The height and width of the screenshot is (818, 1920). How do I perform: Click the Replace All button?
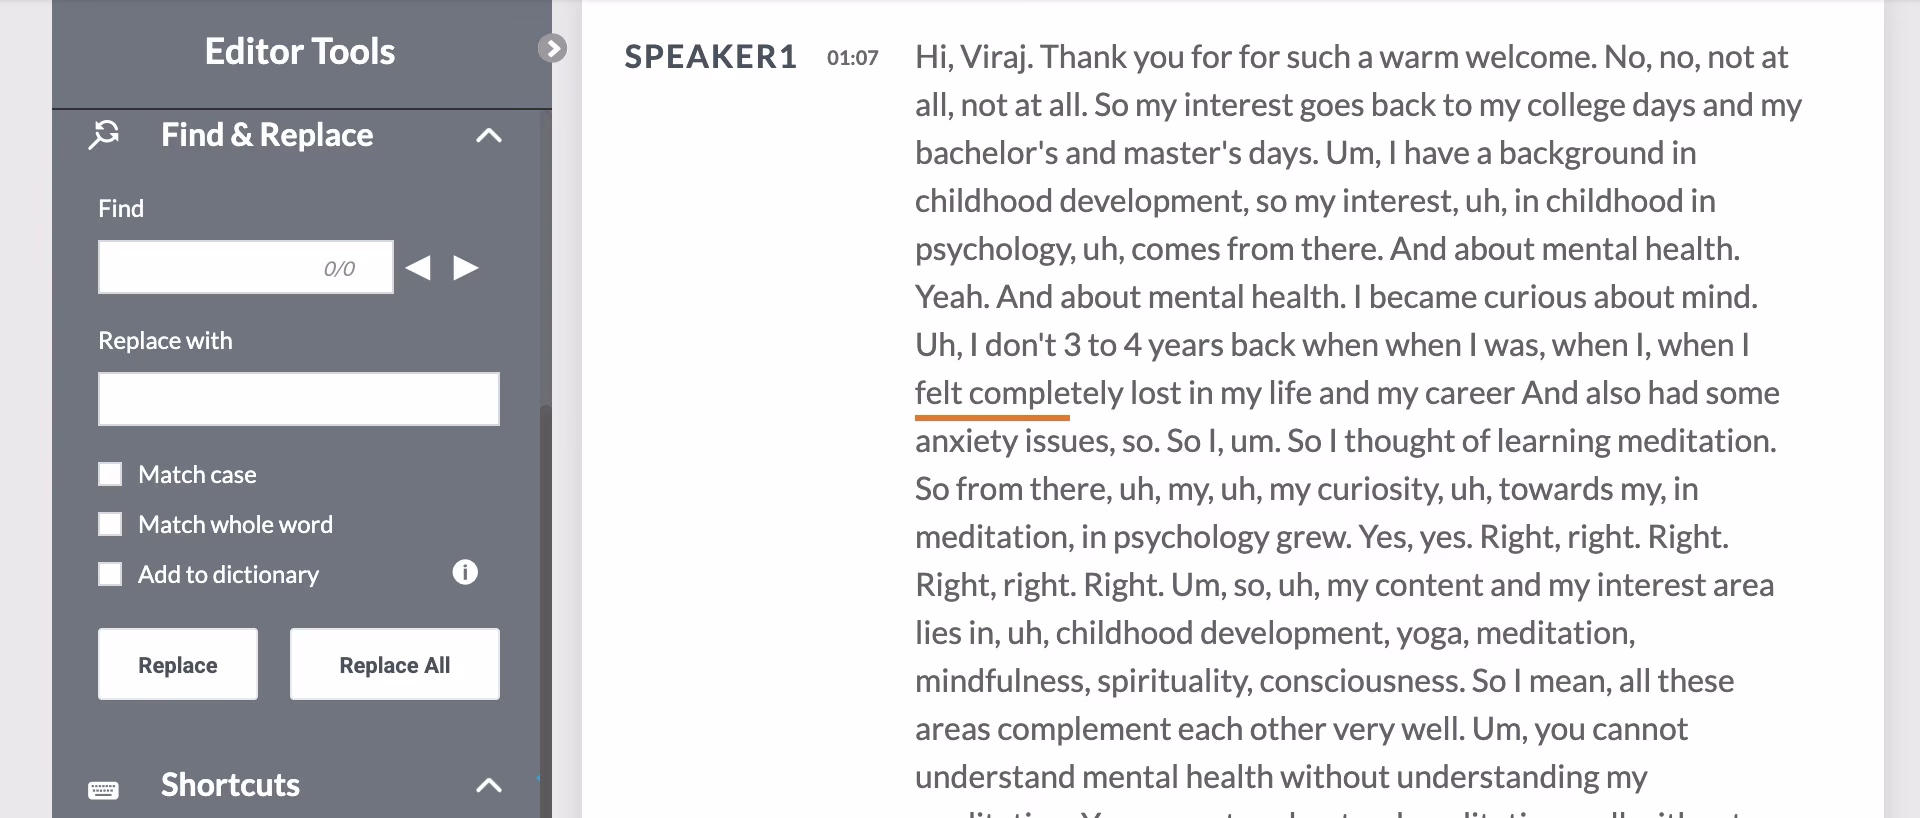click(395, 664)
